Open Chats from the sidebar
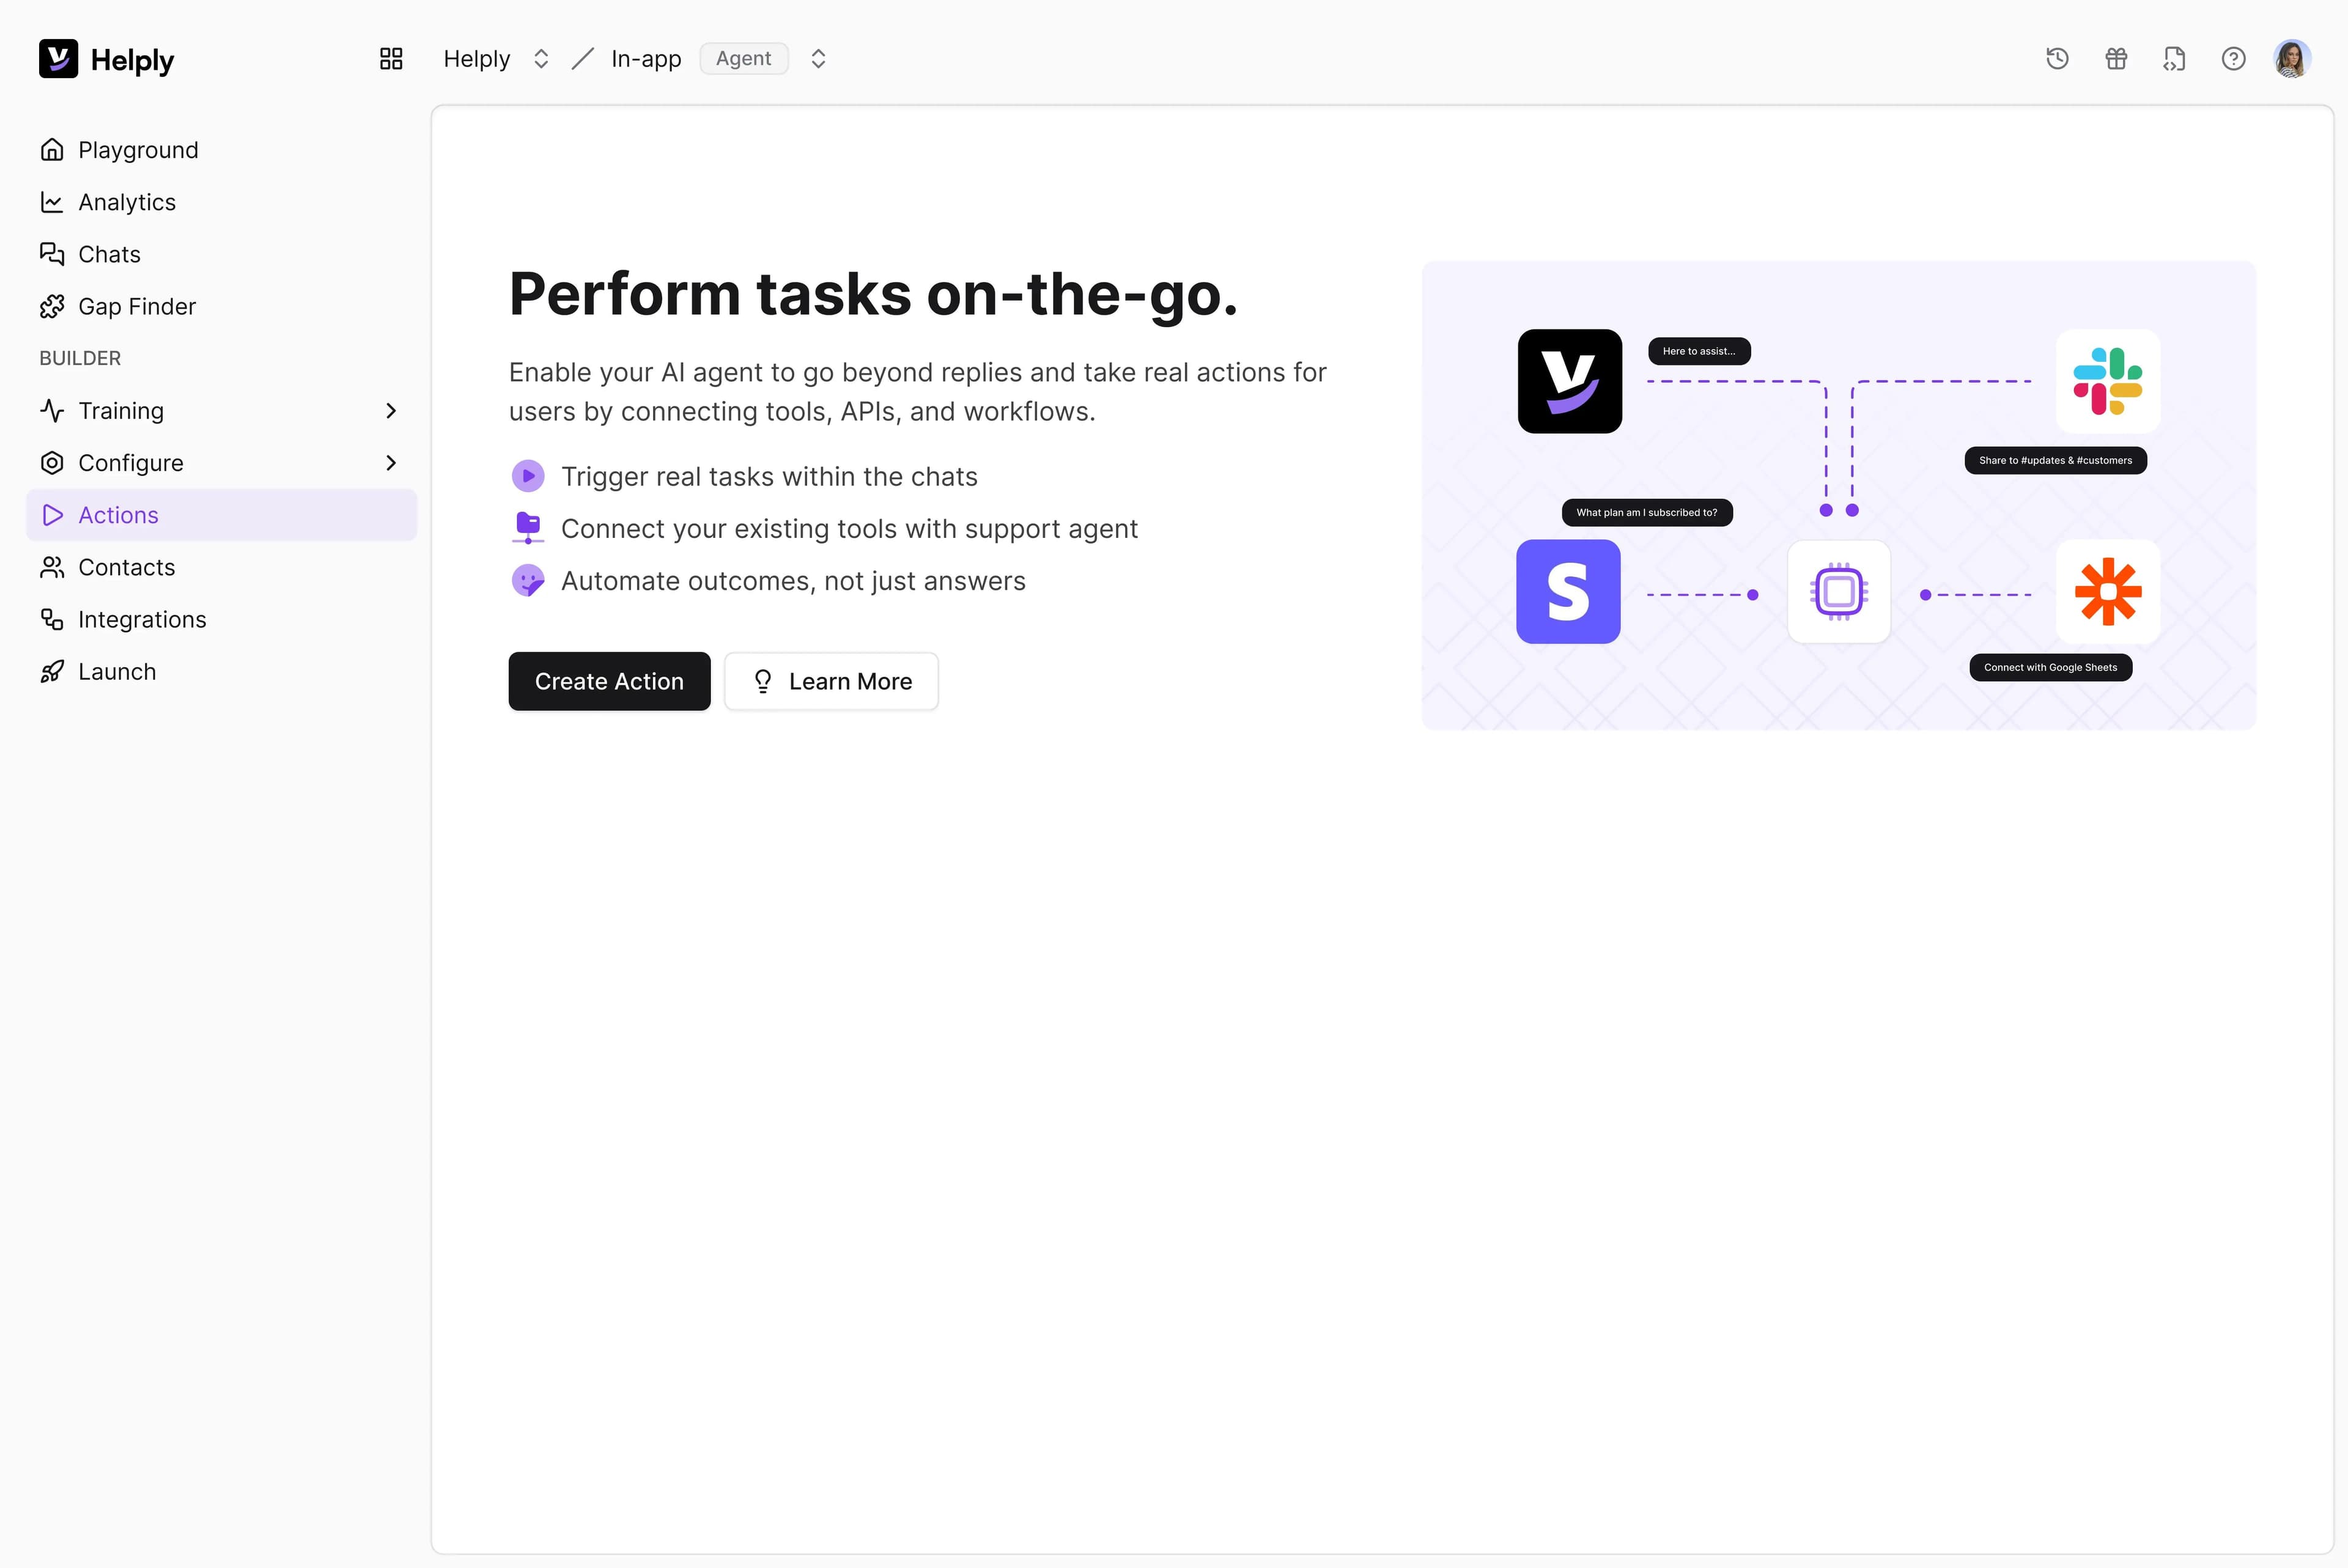The height and width of the screenshot is (1568, 2348). pos(109,254)
